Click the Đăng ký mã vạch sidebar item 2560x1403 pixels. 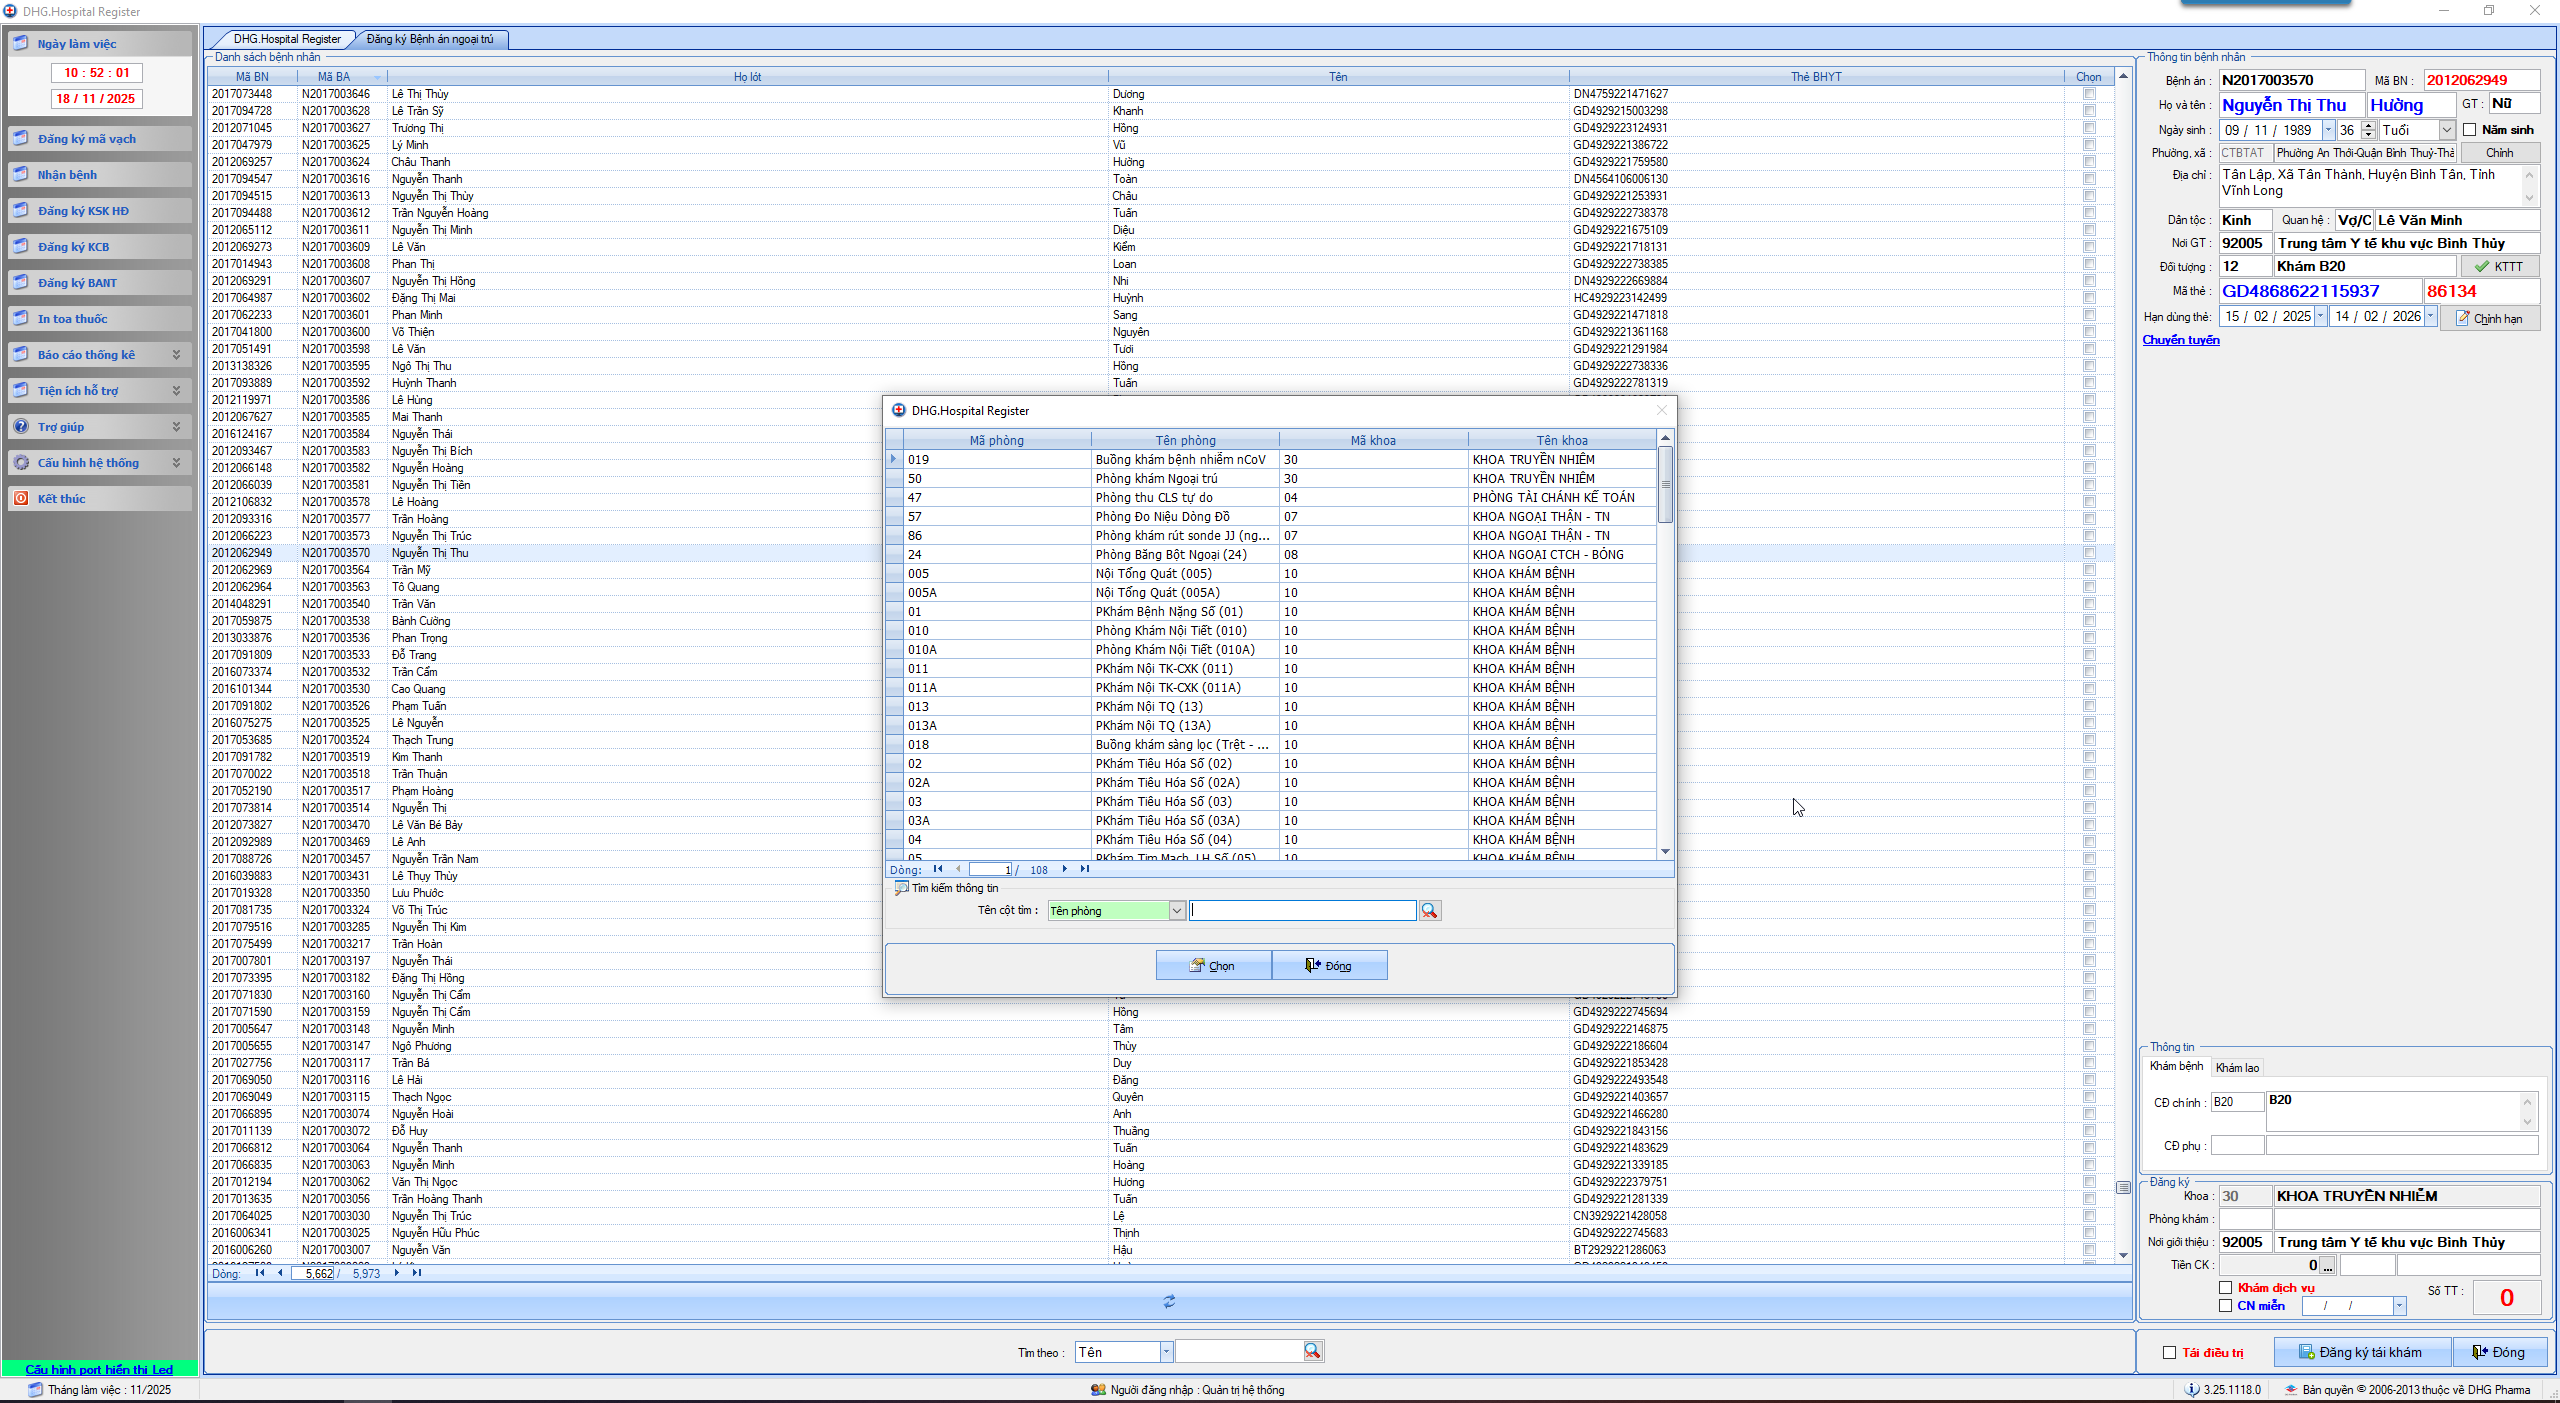87,139
